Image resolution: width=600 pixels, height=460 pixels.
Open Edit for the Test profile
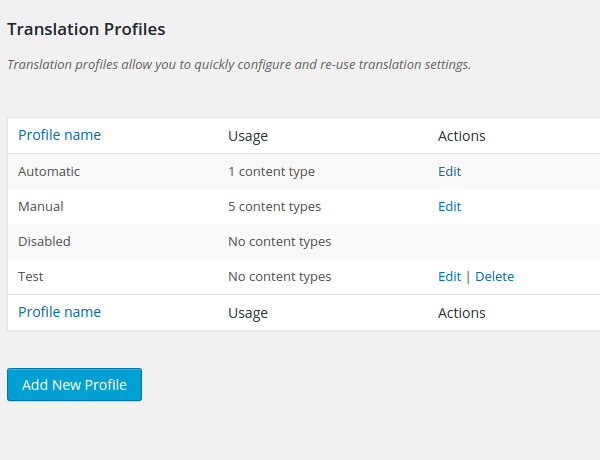tap(449, 276)
